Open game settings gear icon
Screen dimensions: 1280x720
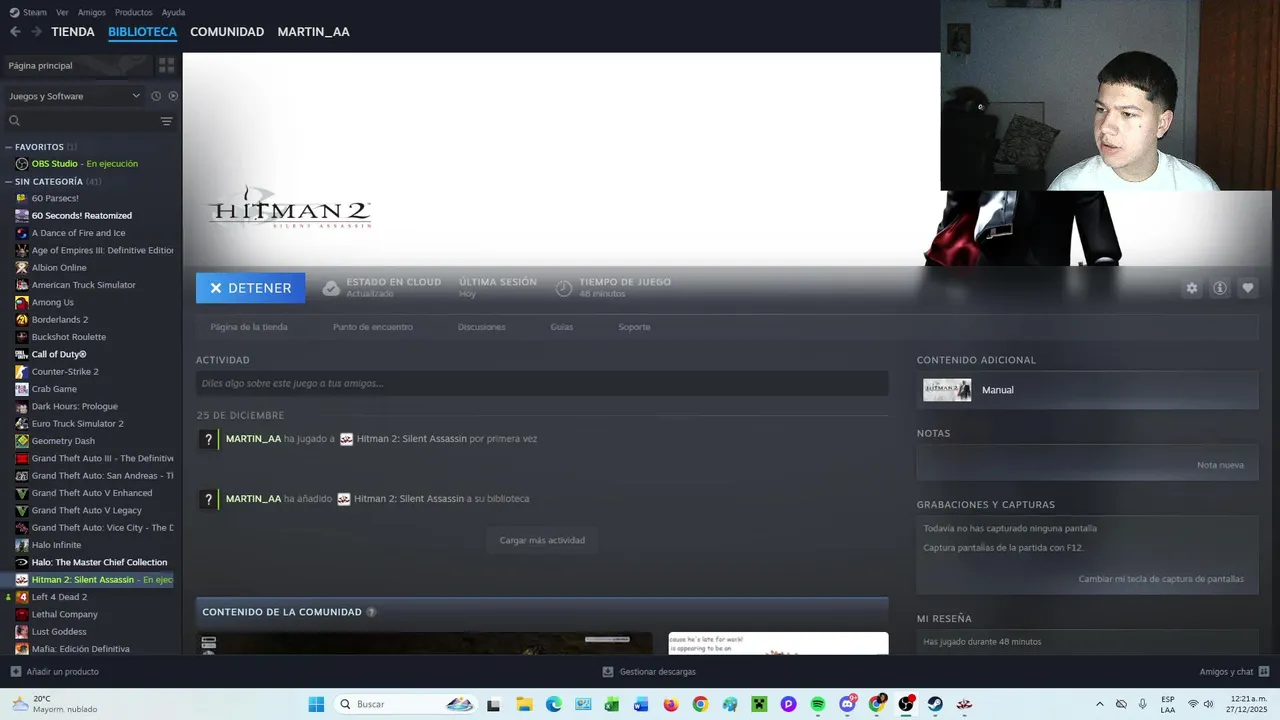[x=1192, y=288]
